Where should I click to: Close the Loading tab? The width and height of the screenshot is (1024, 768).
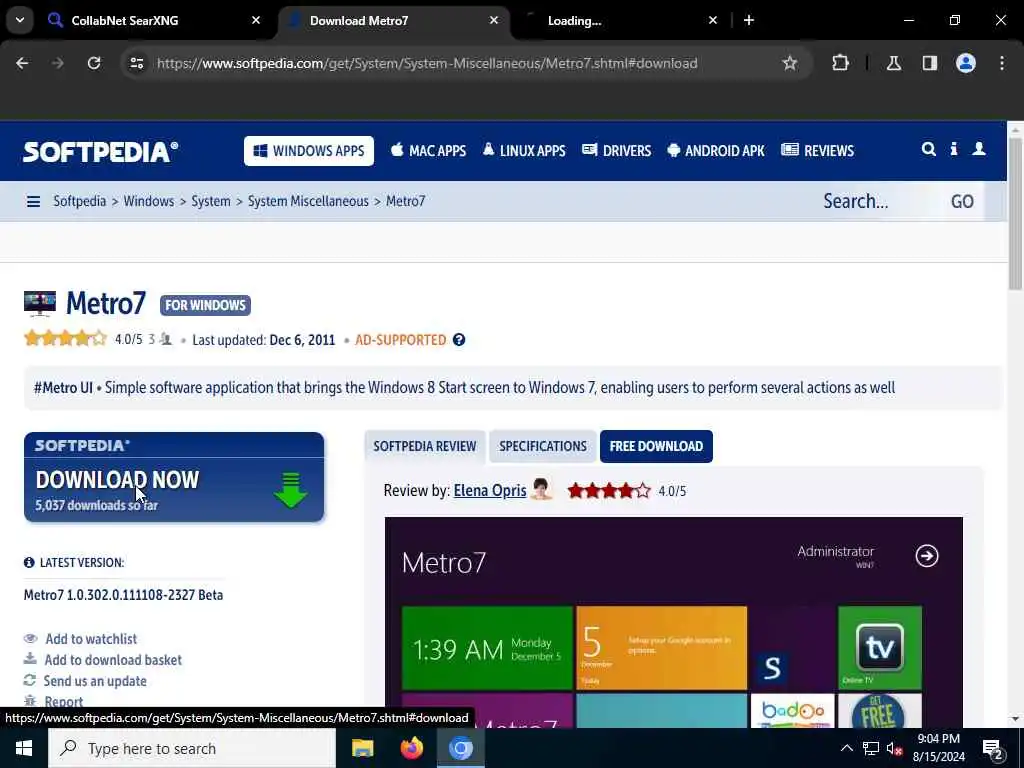tap(712, 20)
